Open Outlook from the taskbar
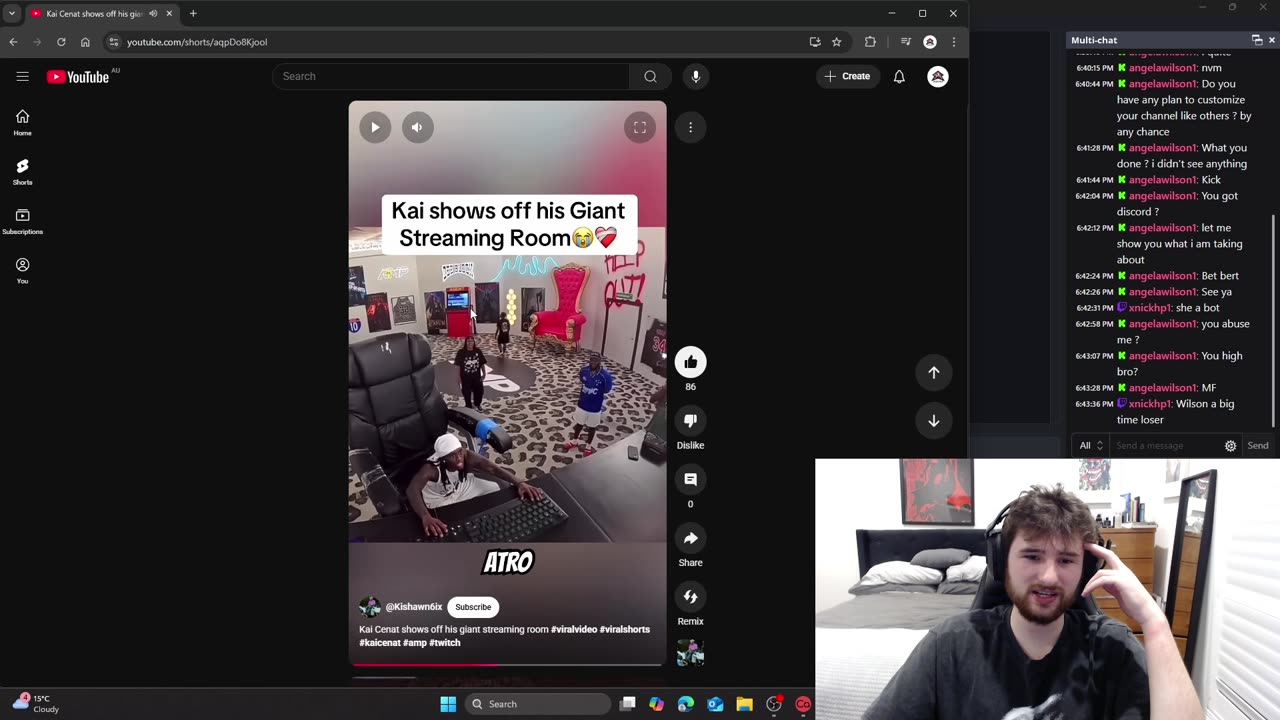1280x720 pixels. (x=715, y=704)
